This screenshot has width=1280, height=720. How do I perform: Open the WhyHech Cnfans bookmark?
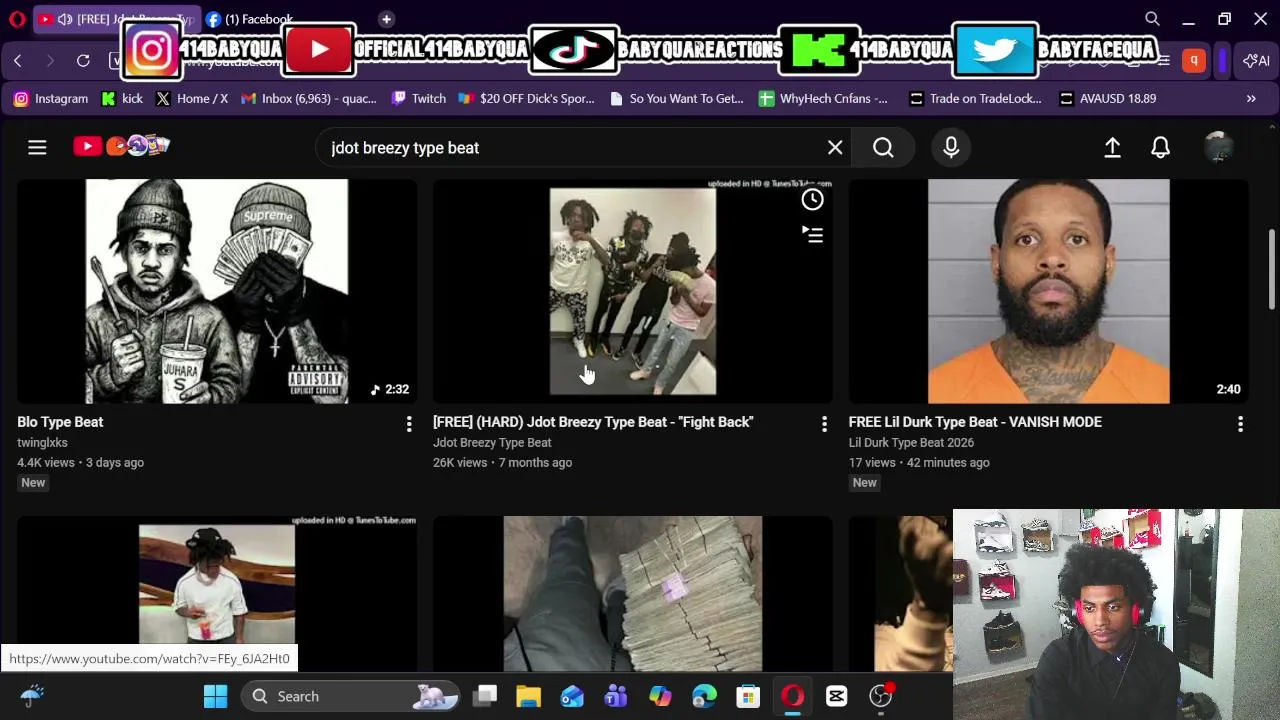pyautogui.click(x=823, y=99)
